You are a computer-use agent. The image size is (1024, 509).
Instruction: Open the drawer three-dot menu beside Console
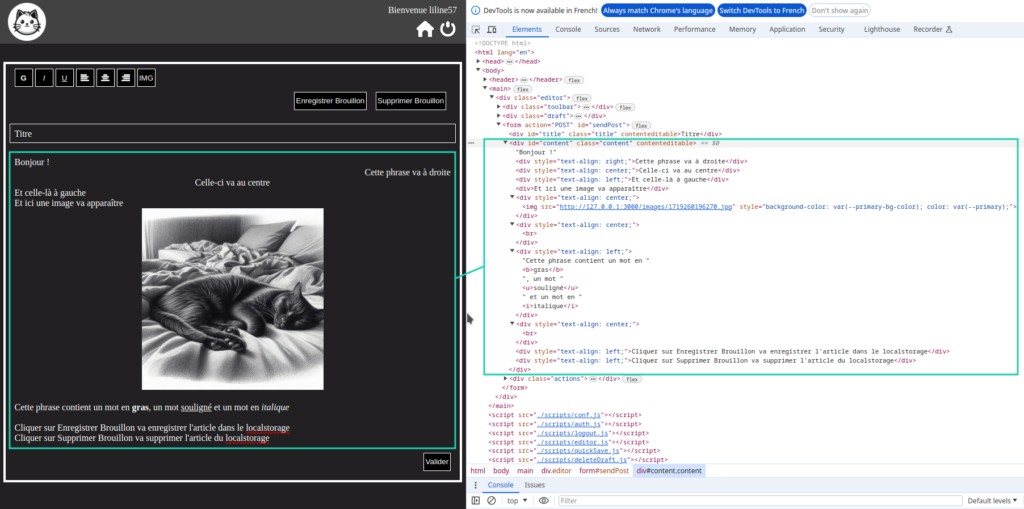click(x=475, y=485)
